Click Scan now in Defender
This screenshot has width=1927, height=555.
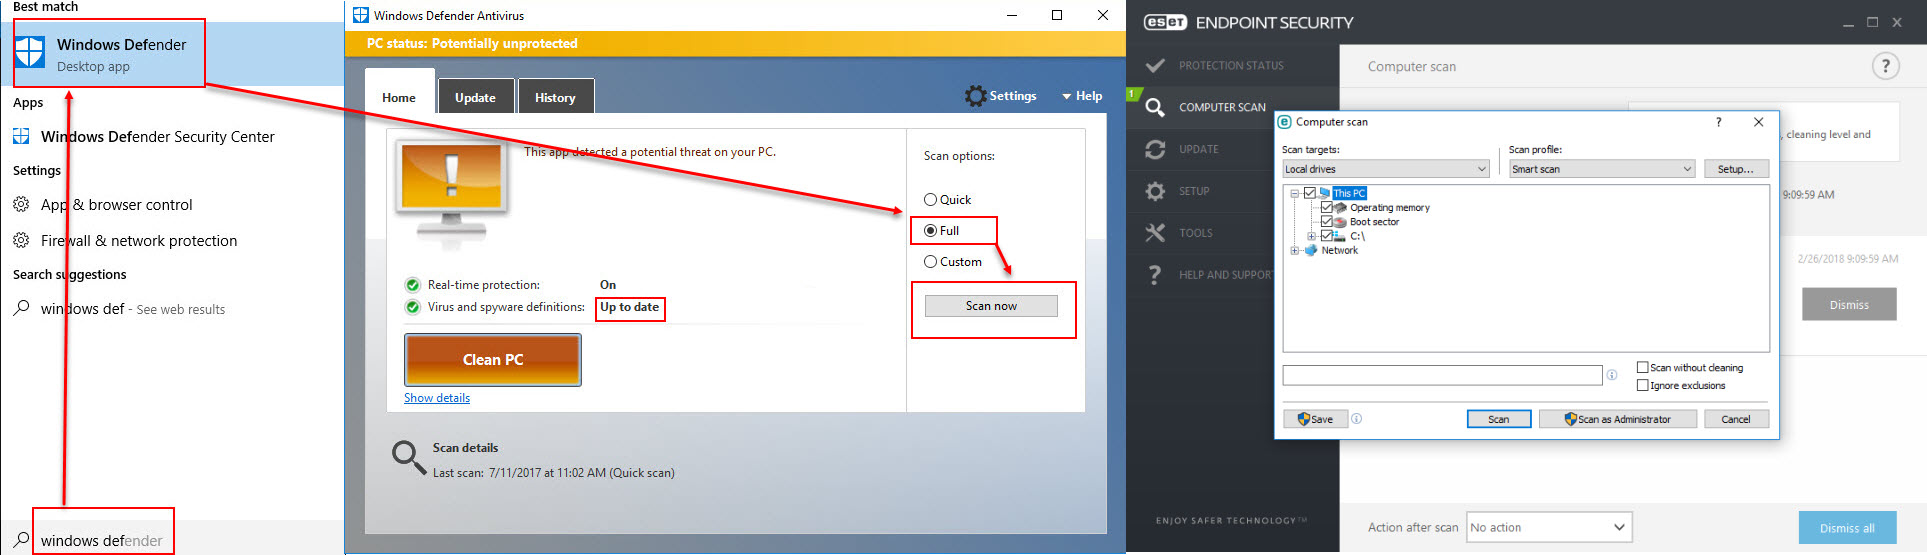coord(991,306)
